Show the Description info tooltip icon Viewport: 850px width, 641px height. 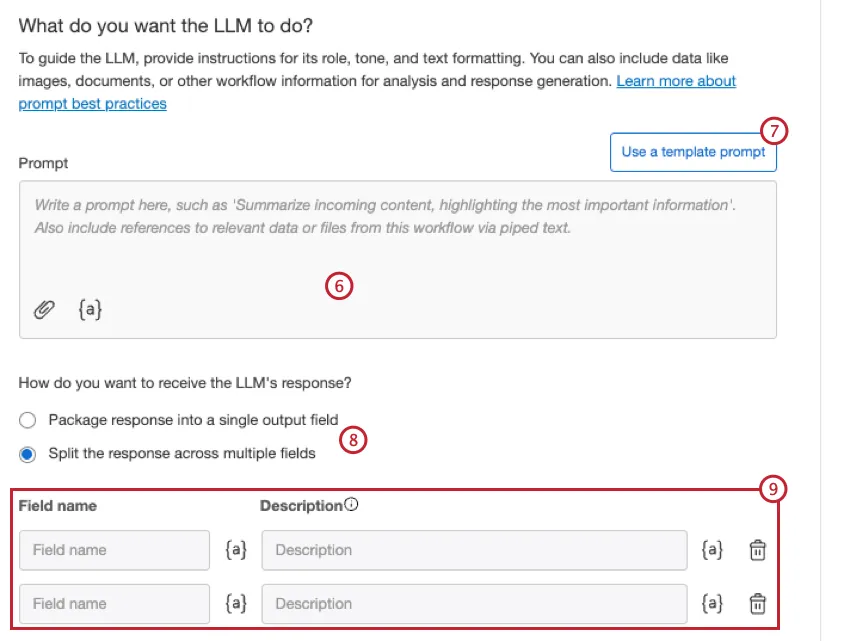click(351, 505)
